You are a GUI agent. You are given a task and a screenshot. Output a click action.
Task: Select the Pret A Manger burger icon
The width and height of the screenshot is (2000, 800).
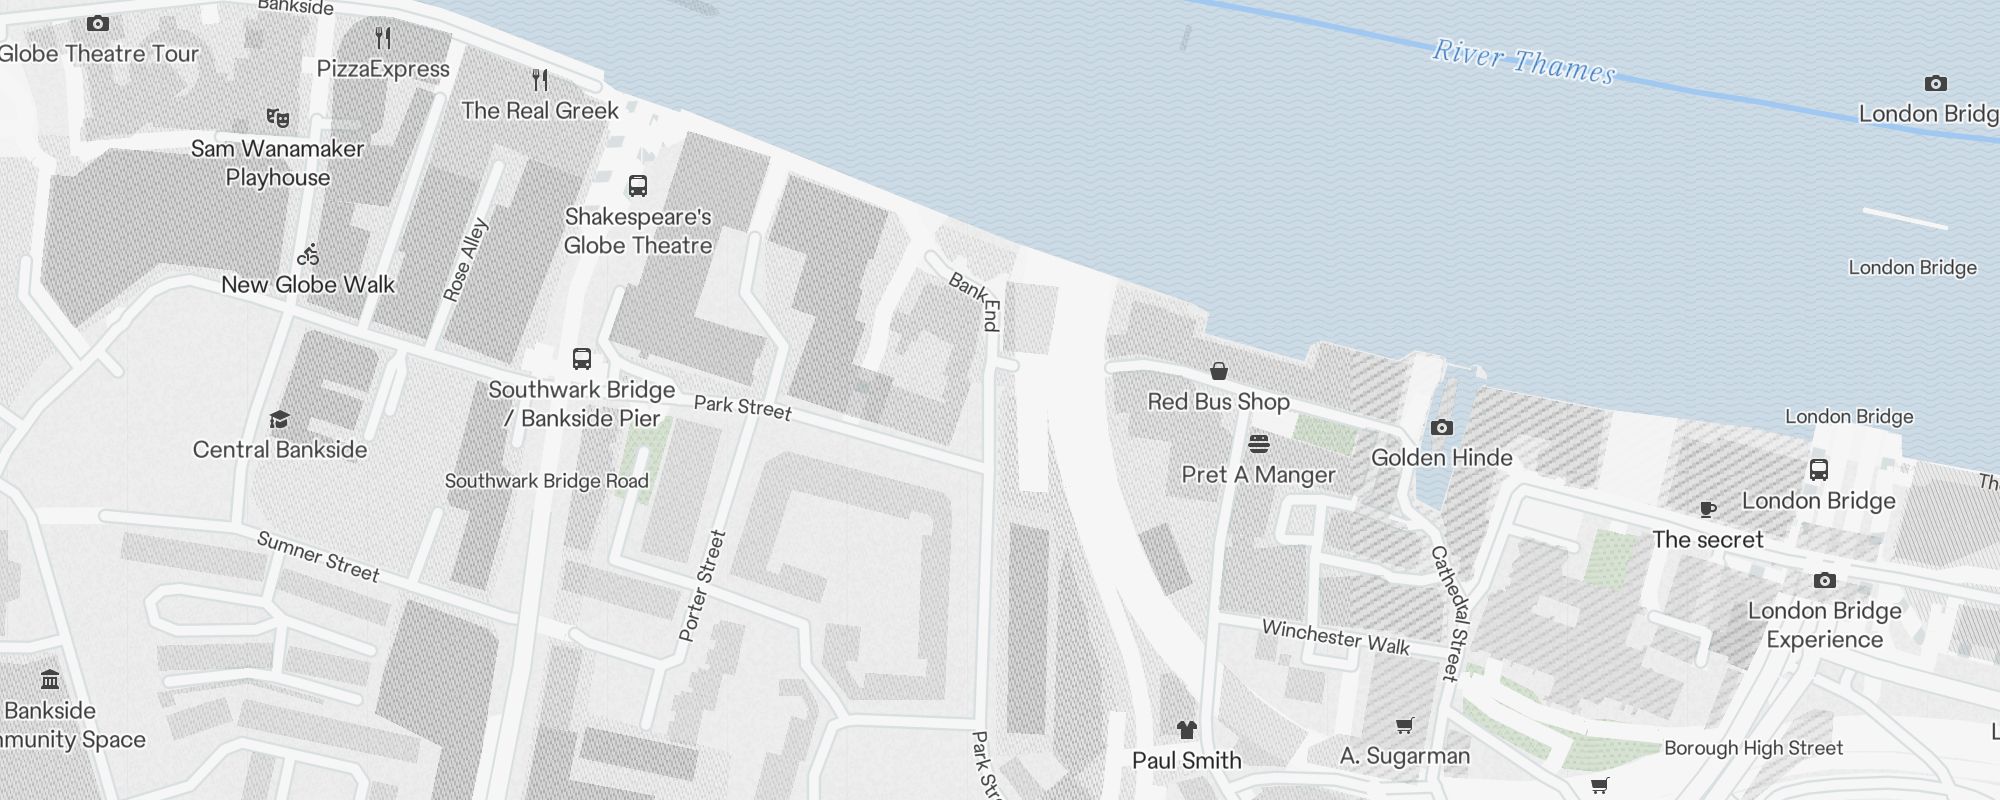1259,444
